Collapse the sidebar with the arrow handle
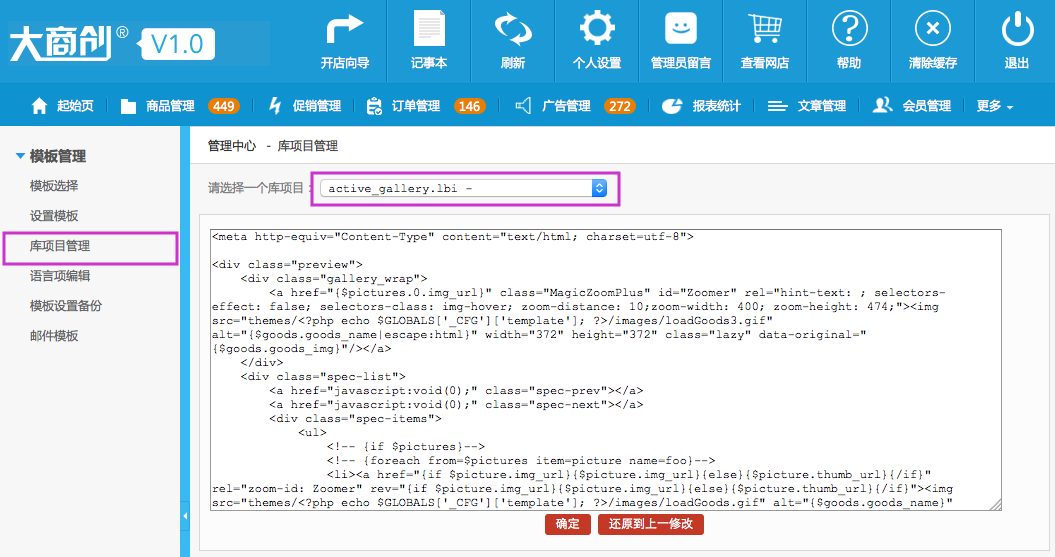 point(185,516)
